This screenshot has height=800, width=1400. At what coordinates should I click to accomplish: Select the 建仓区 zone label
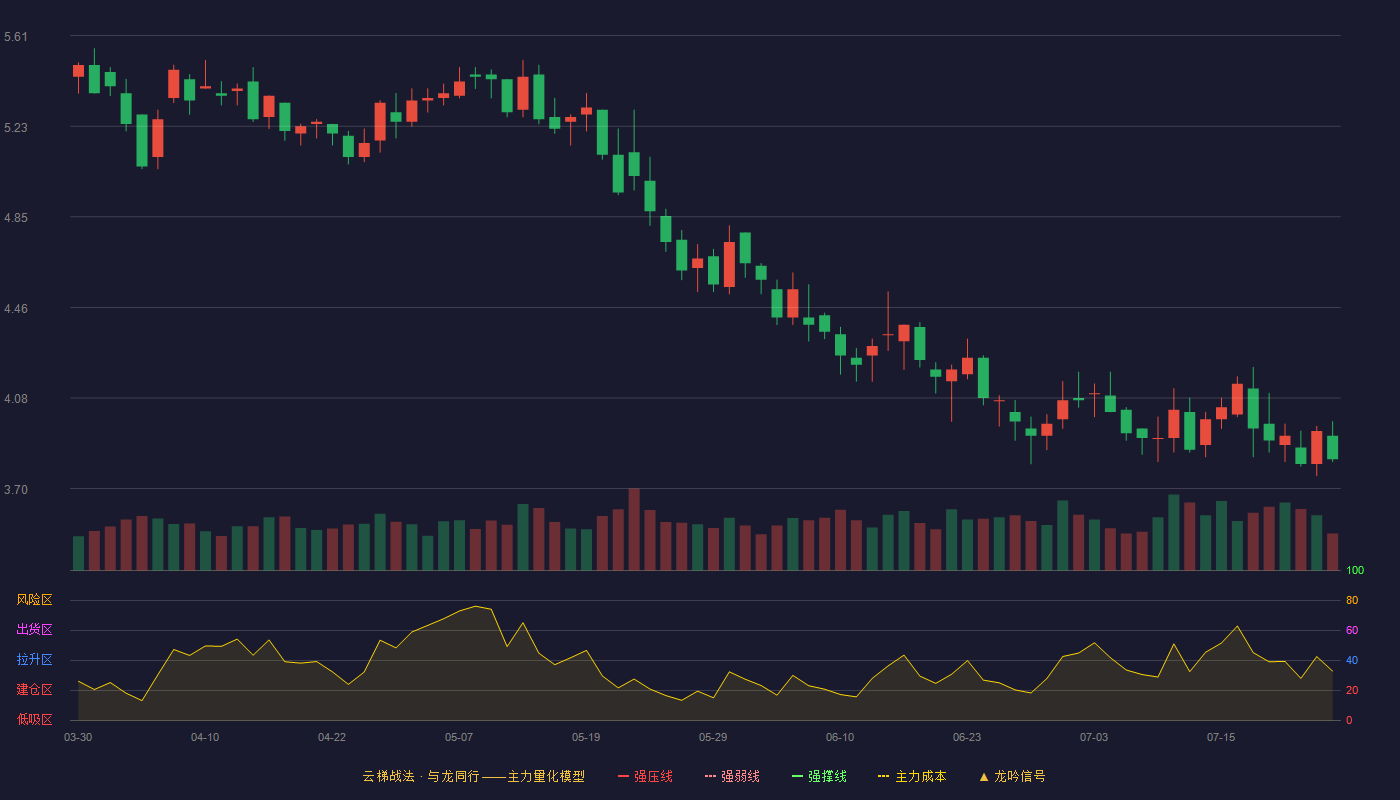(34, 690)
